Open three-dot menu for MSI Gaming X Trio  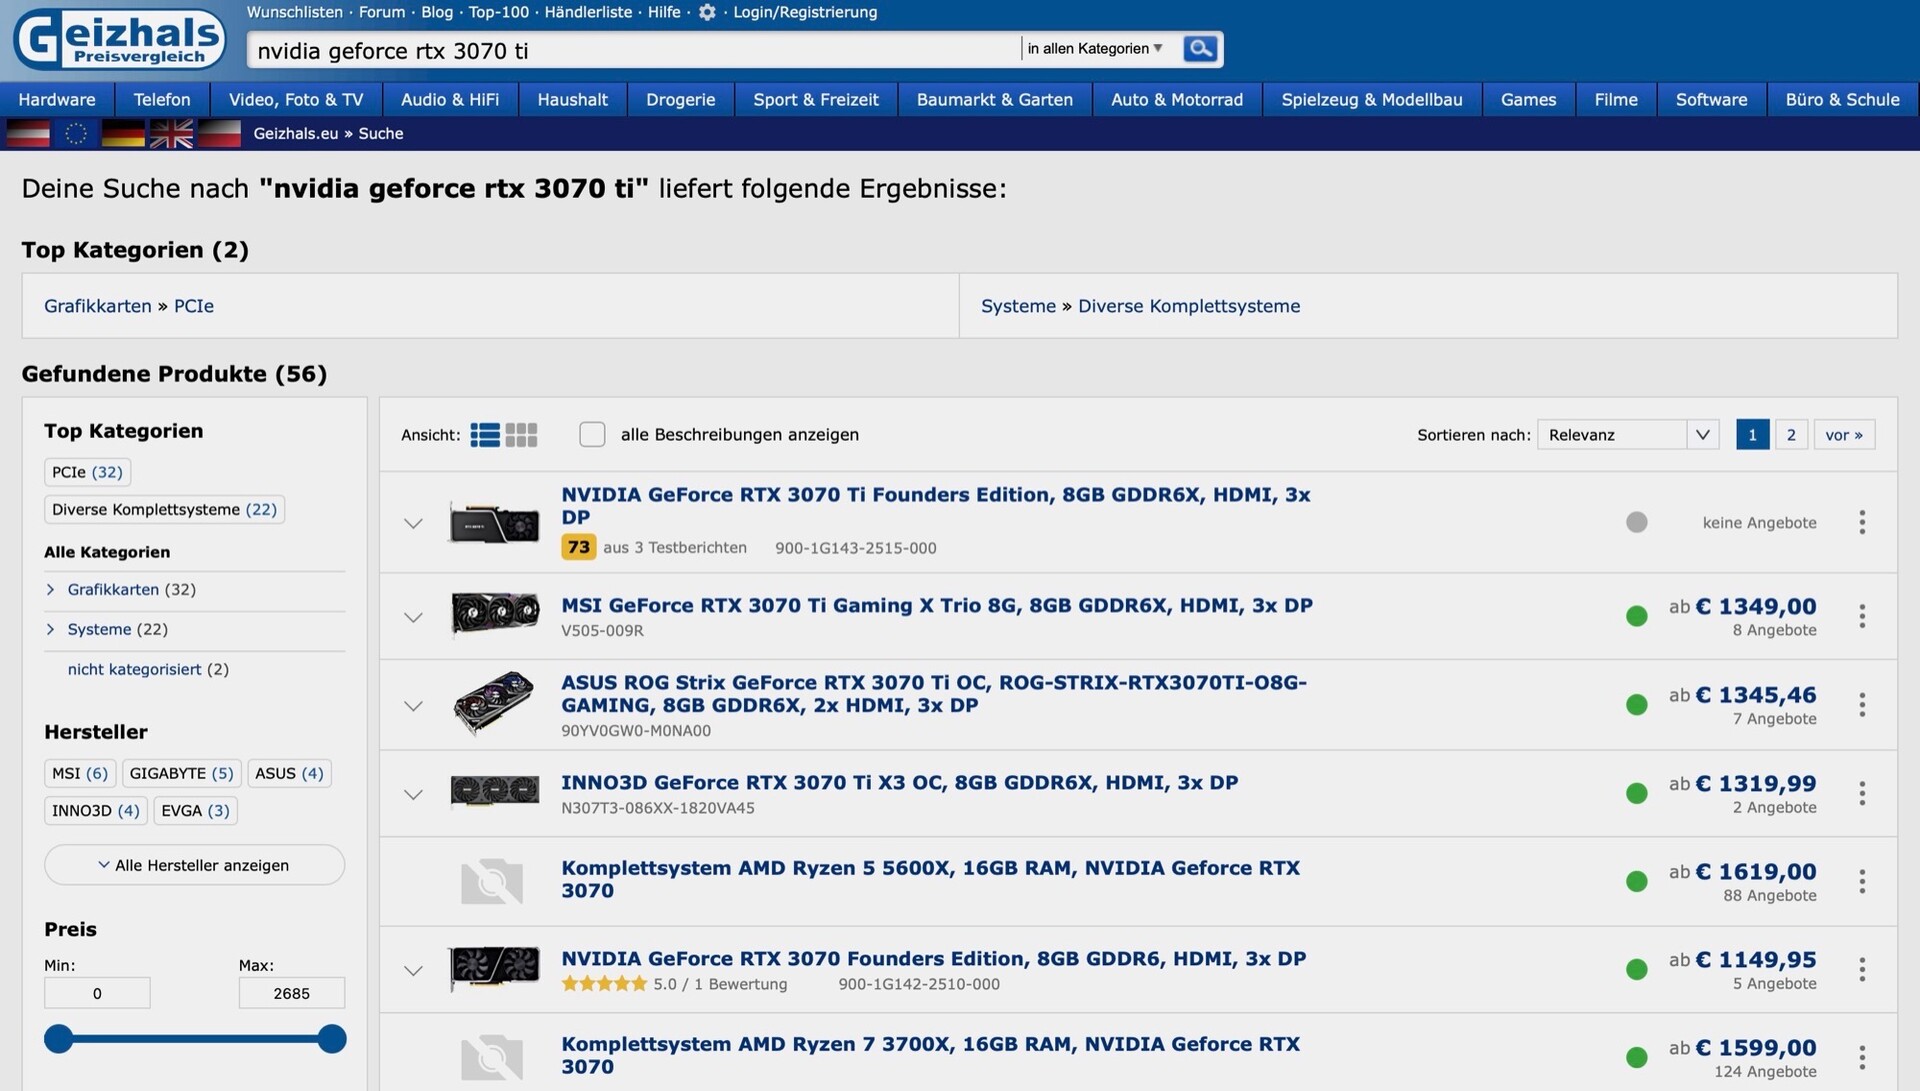[x=1861, y=616]
